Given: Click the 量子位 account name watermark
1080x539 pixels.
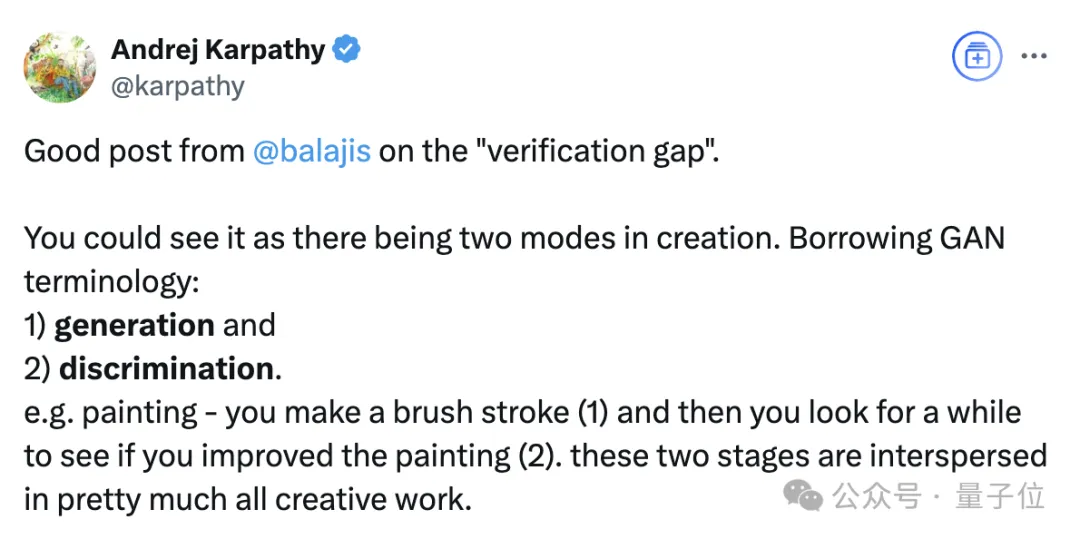Looking at the screenshot, I should 1000,495.
